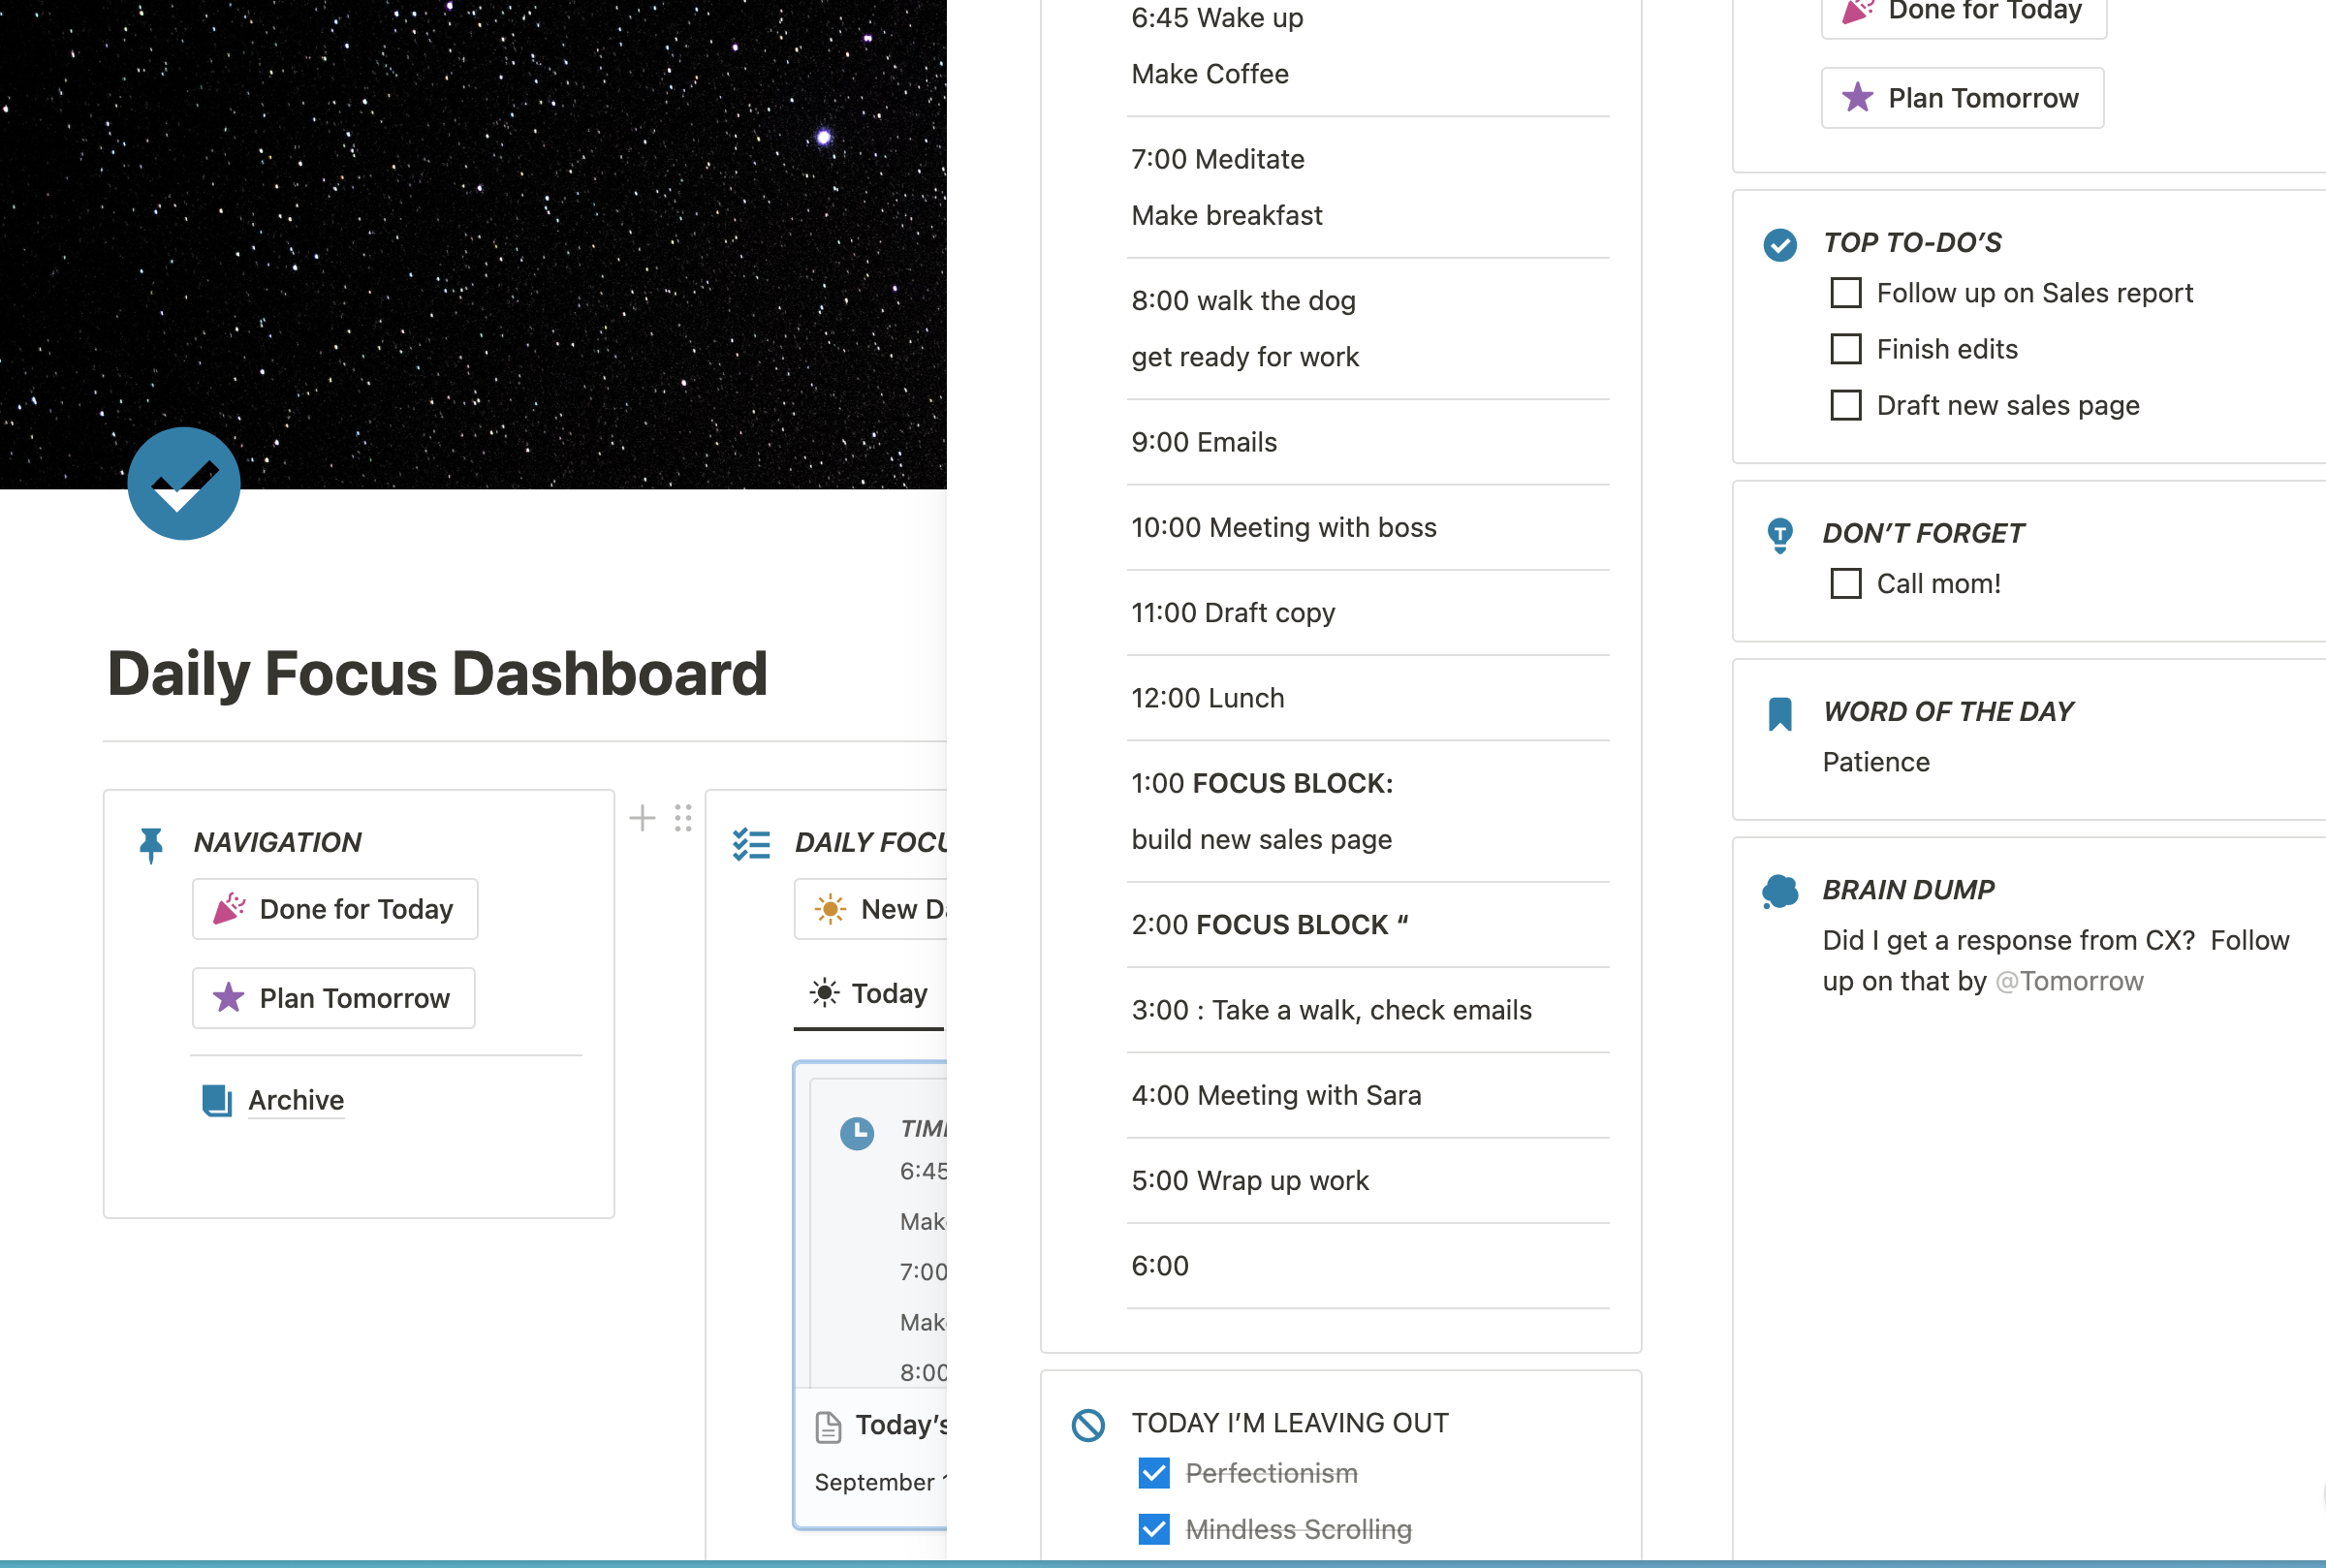The width and height of the screenshot is (2326, 1568).
Task: Click the Brain Dump cloud icon
Action: click(x=1780, y=891)
